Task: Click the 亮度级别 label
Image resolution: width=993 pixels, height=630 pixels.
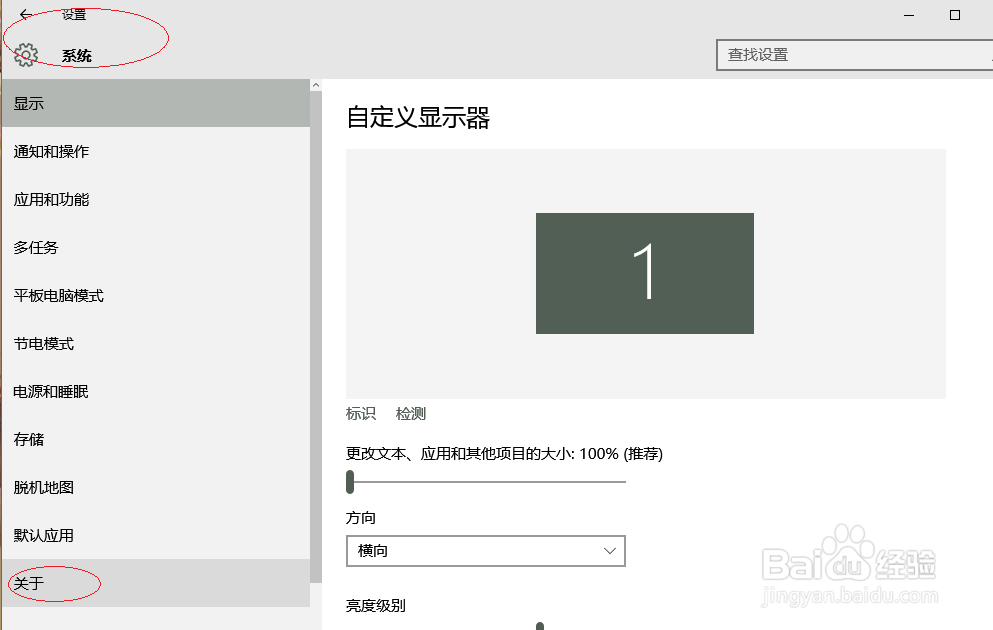Action: [376, 606]
